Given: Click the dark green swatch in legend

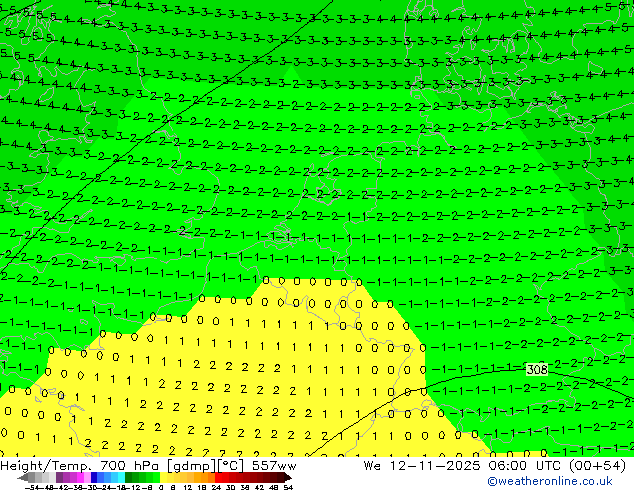Looking at the screenshot, I should (129, 477).
